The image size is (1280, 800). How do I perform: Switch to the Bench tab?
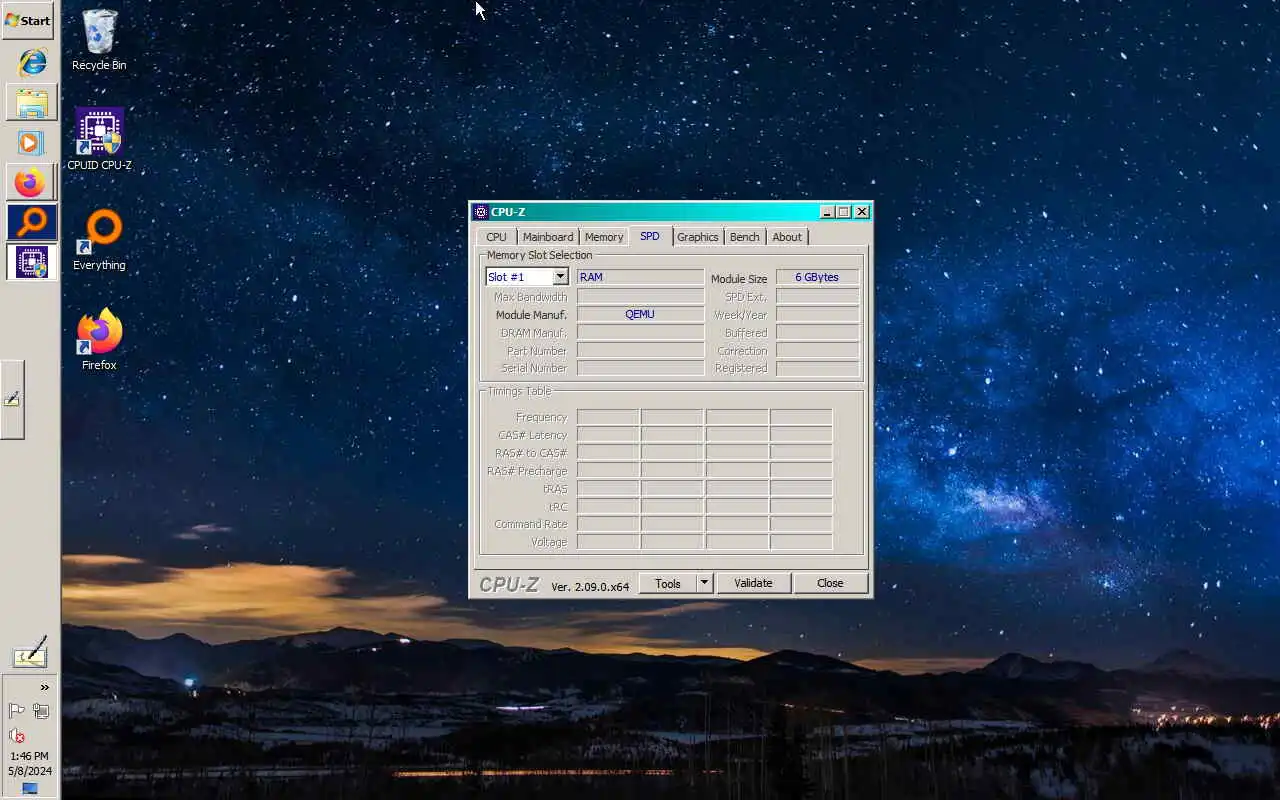pyautogui.click(x=744, y=237)
